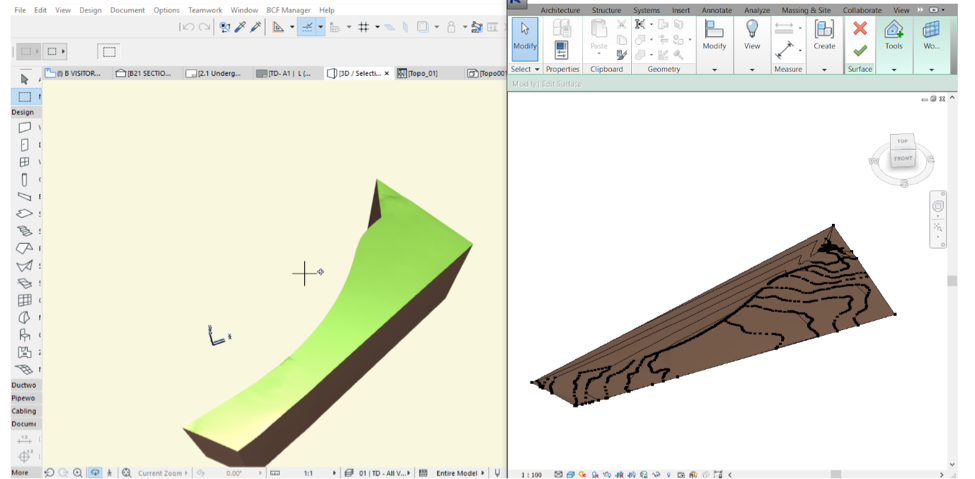The width and height of the screenshot is (975, 479).
Task: Click the FRONT face of the ViewCube
Action: click(903, 158)
